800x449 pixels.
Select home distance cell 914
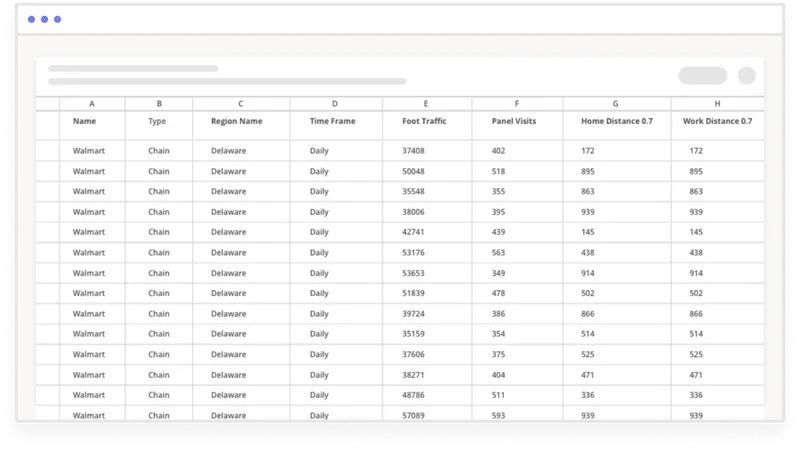tap(616, 273)
